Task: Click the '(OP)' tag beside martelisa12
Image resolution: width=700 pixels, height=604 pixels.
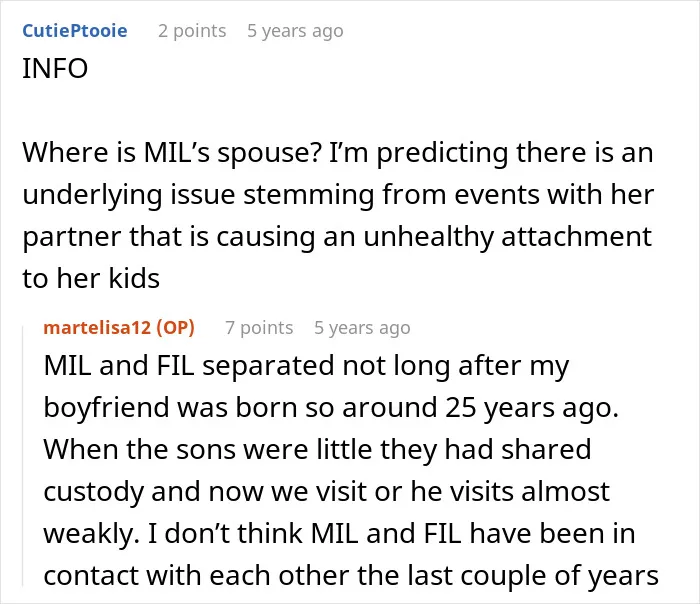Action: 175,328
